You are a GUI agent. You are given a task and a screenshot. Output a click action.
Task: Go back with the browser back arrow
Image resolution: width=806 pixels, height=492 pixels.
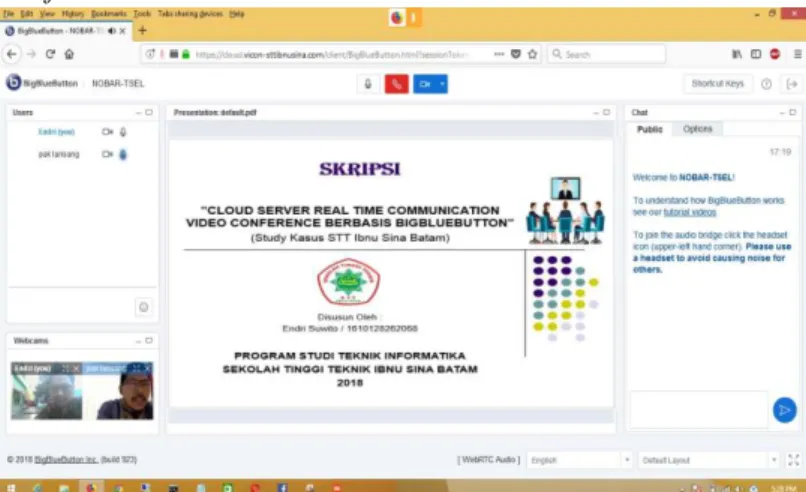click(12, 54)
